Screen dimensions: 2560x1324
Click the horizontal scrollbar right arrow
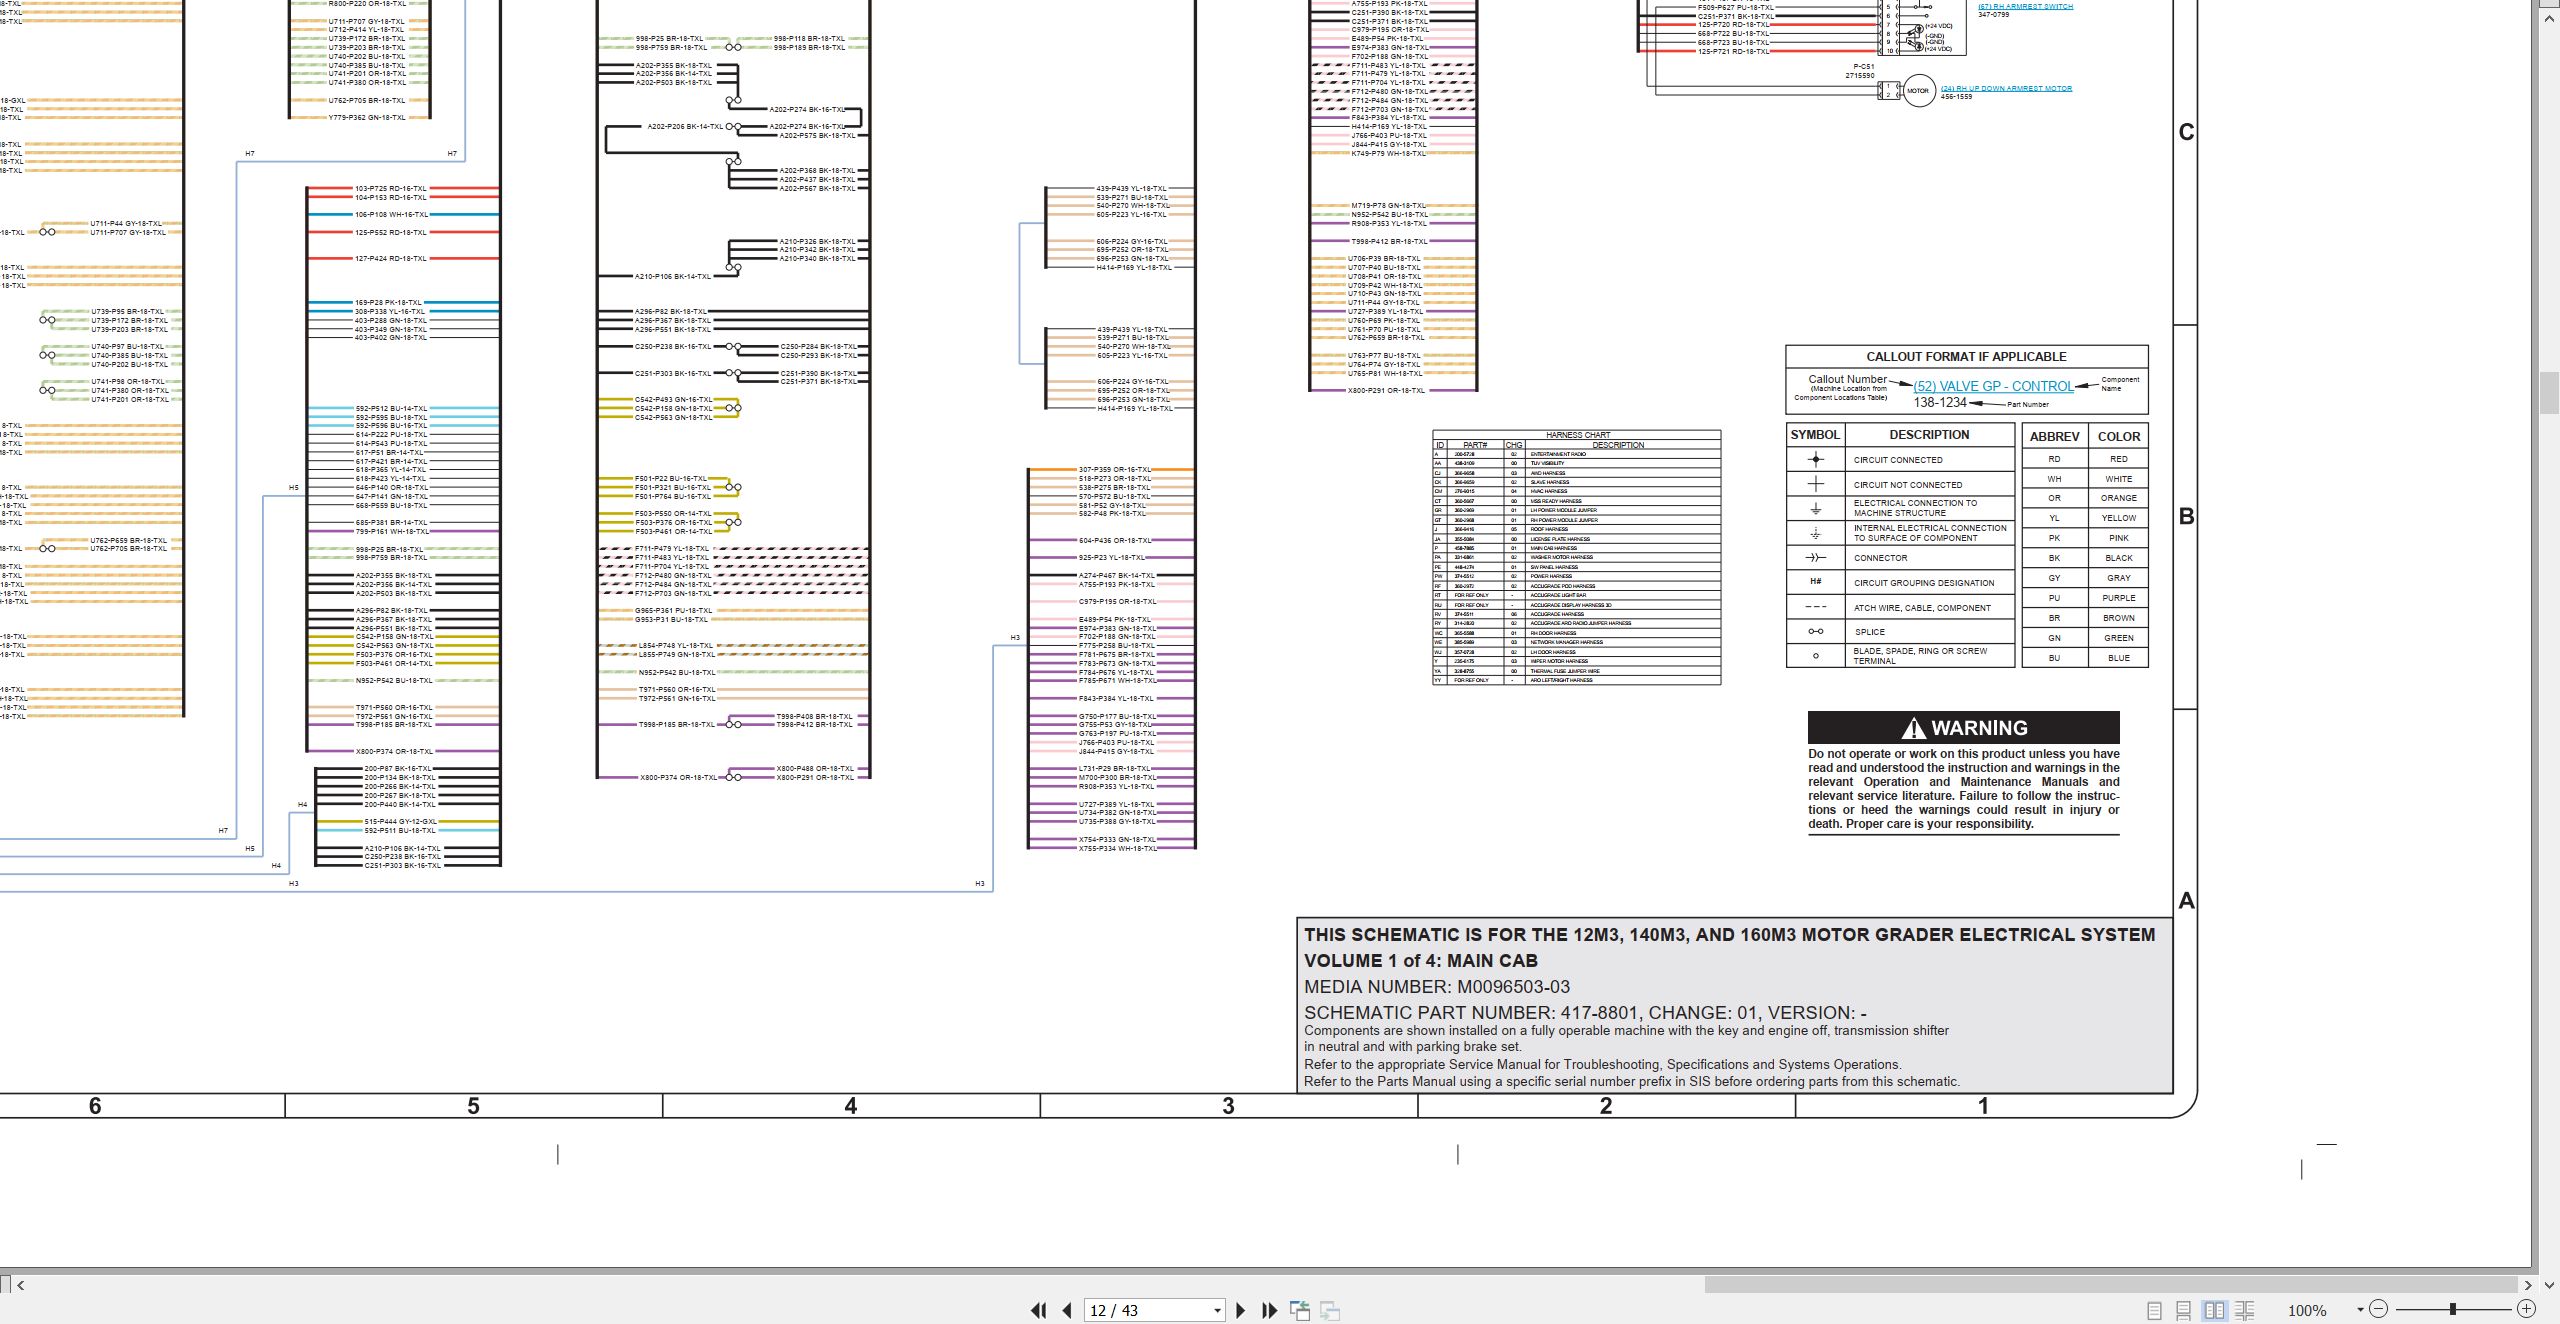[x=2527, y=1285]
